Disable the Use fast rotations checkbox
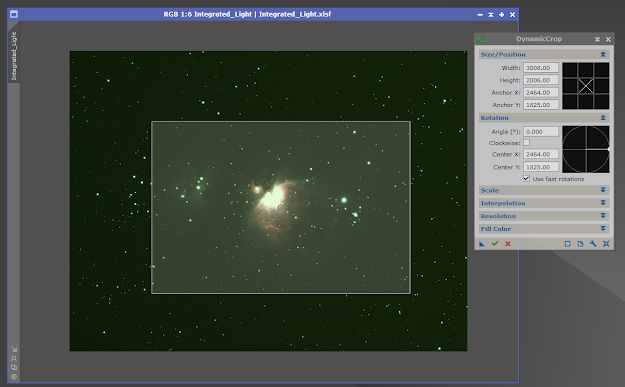The image size is (625, 387). (x=527, y=179)
